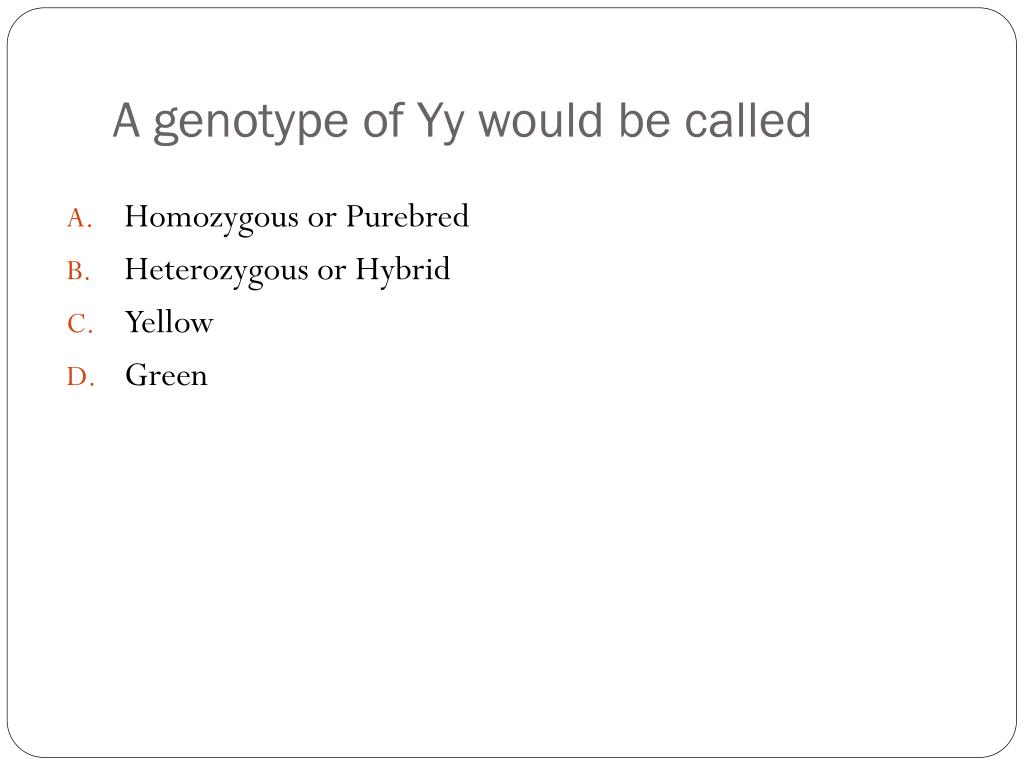Viewport: 1024px width, 768px height.
Task: Click the word genotype in title
Action: pos(251,124)
